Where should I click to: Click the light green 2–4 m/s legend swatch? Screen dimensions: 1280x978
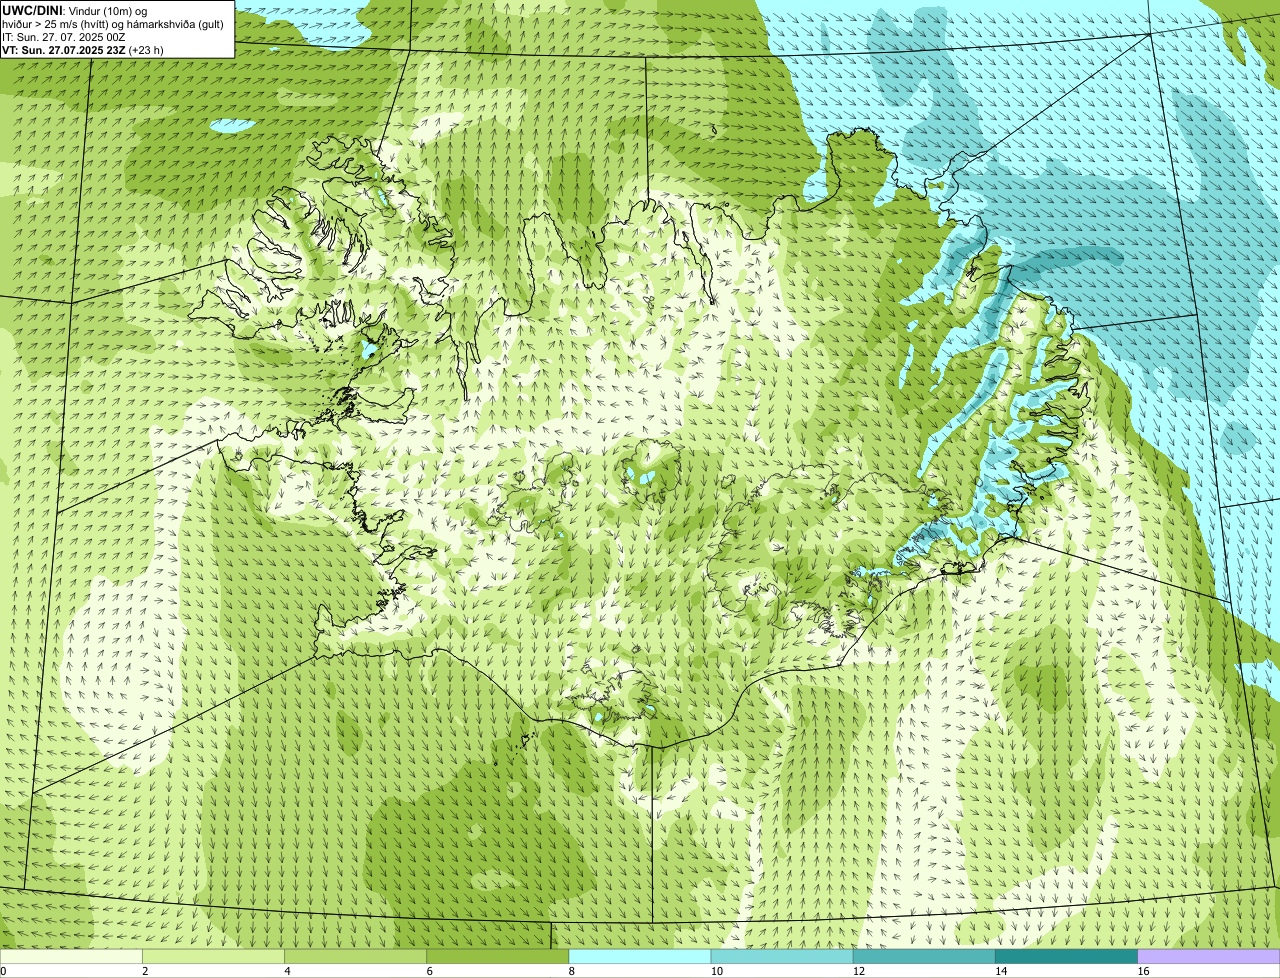pos(213,957)
